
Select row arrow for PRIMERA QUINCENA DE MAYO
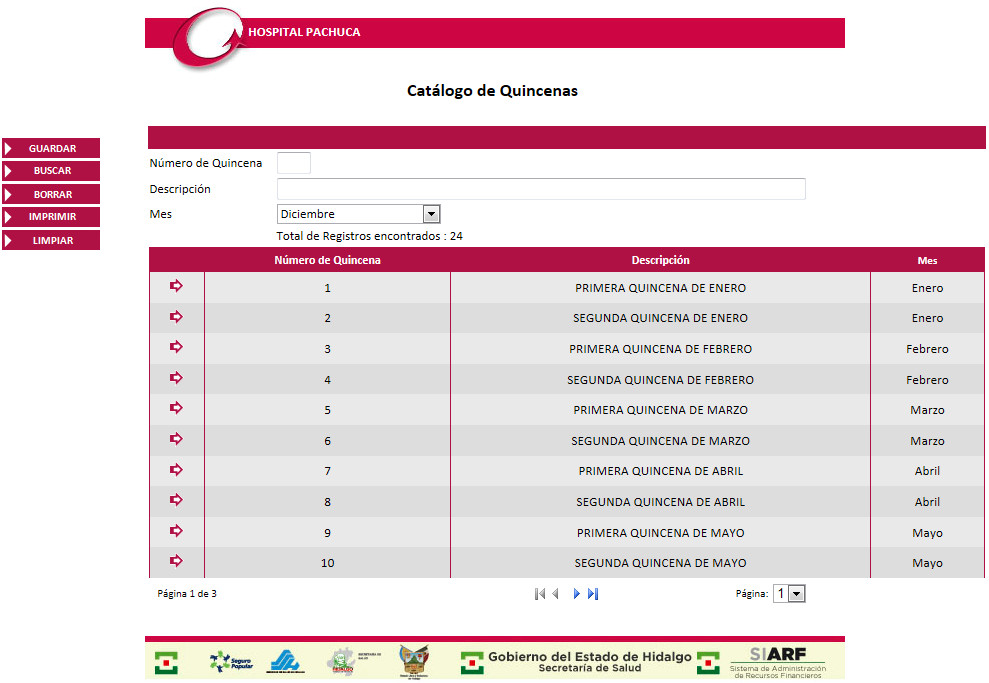(x=176, y=531)
